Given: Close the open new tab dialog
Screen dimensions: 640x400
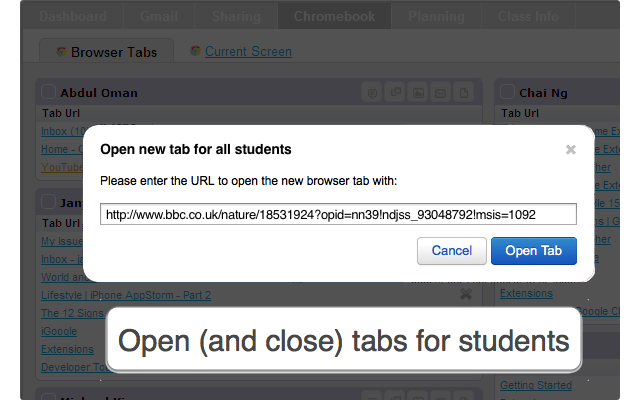Looking at the screenshot, I should click(571, 150).
